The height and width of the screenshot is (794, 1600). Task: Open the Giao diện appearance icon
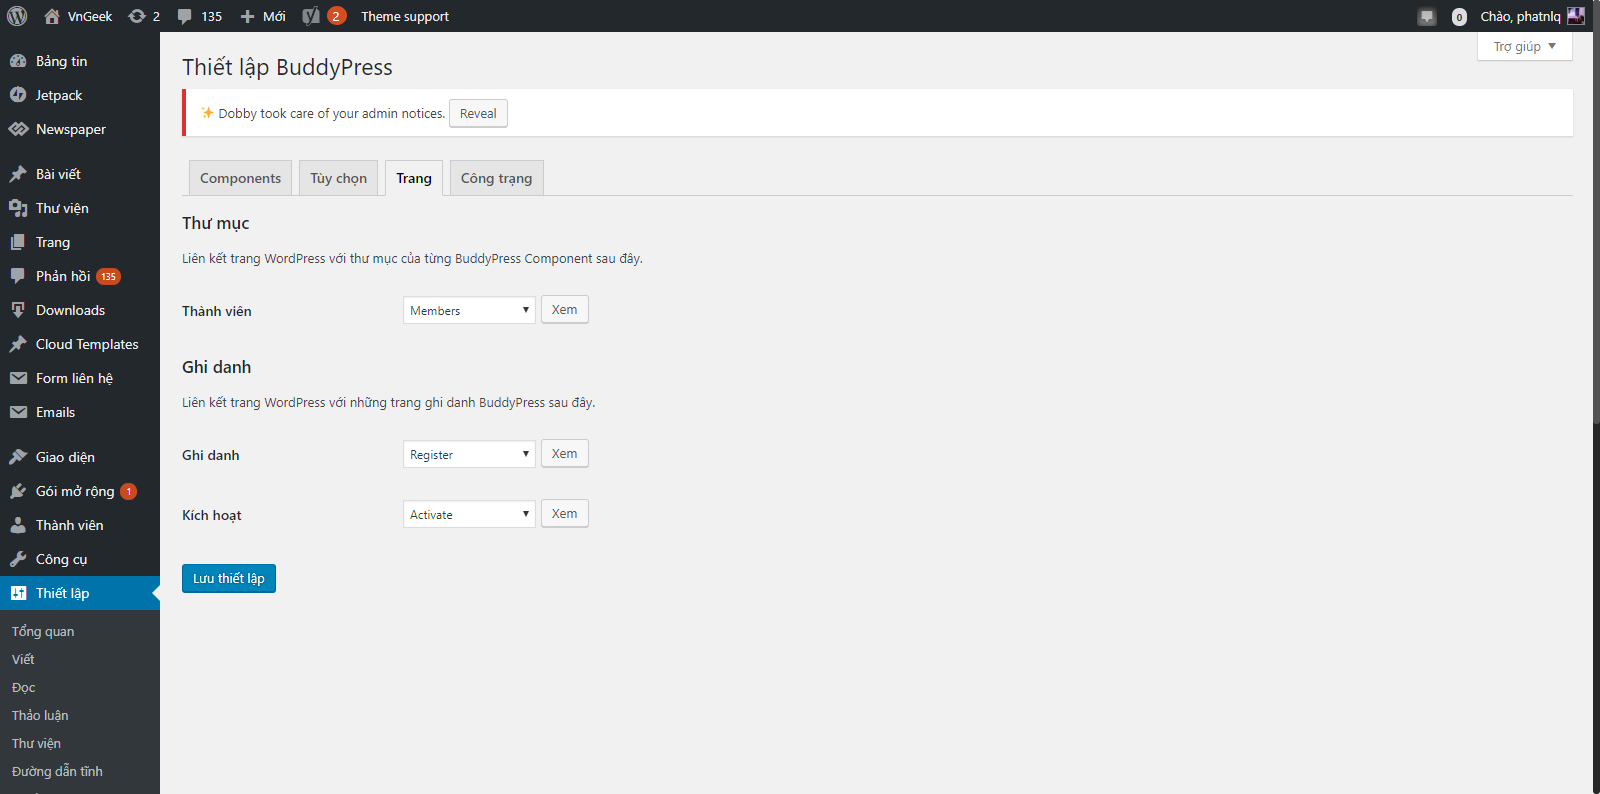18,457
